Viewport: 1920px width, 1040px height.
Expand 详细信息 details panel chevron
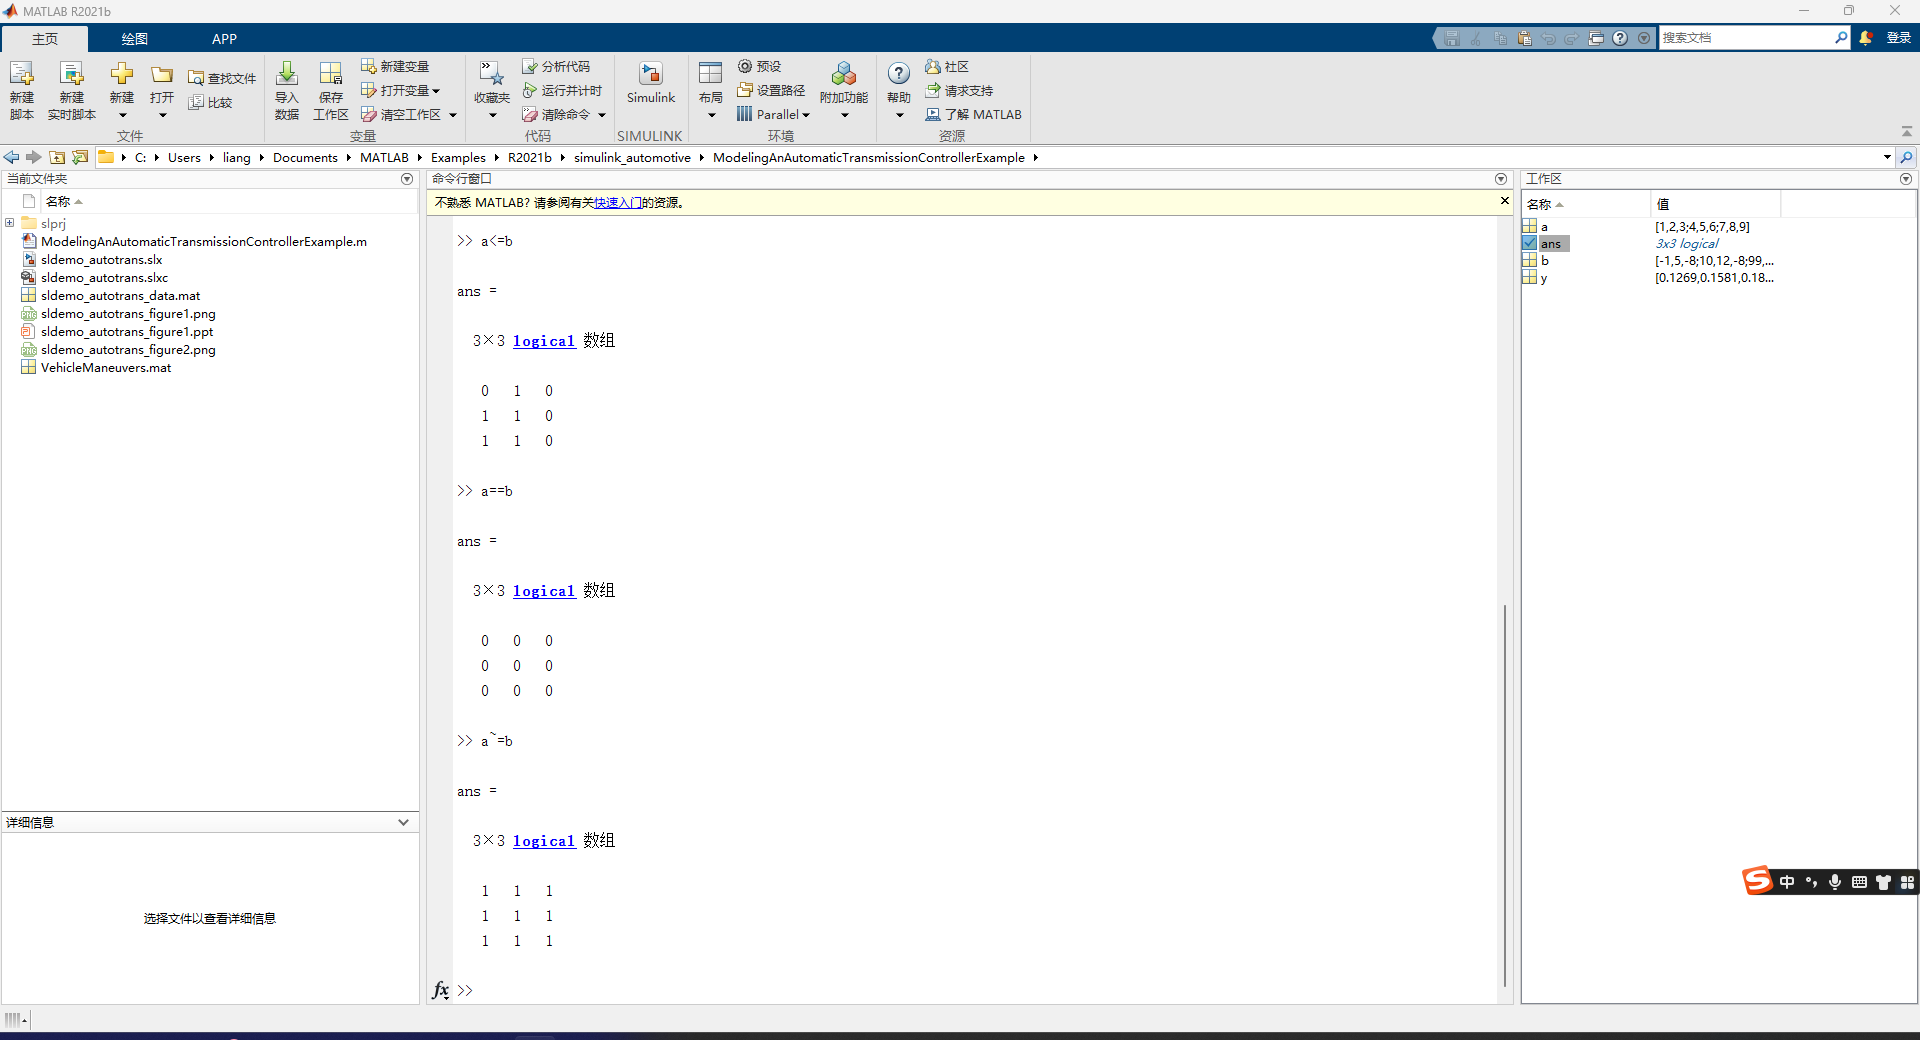(404, 822)
